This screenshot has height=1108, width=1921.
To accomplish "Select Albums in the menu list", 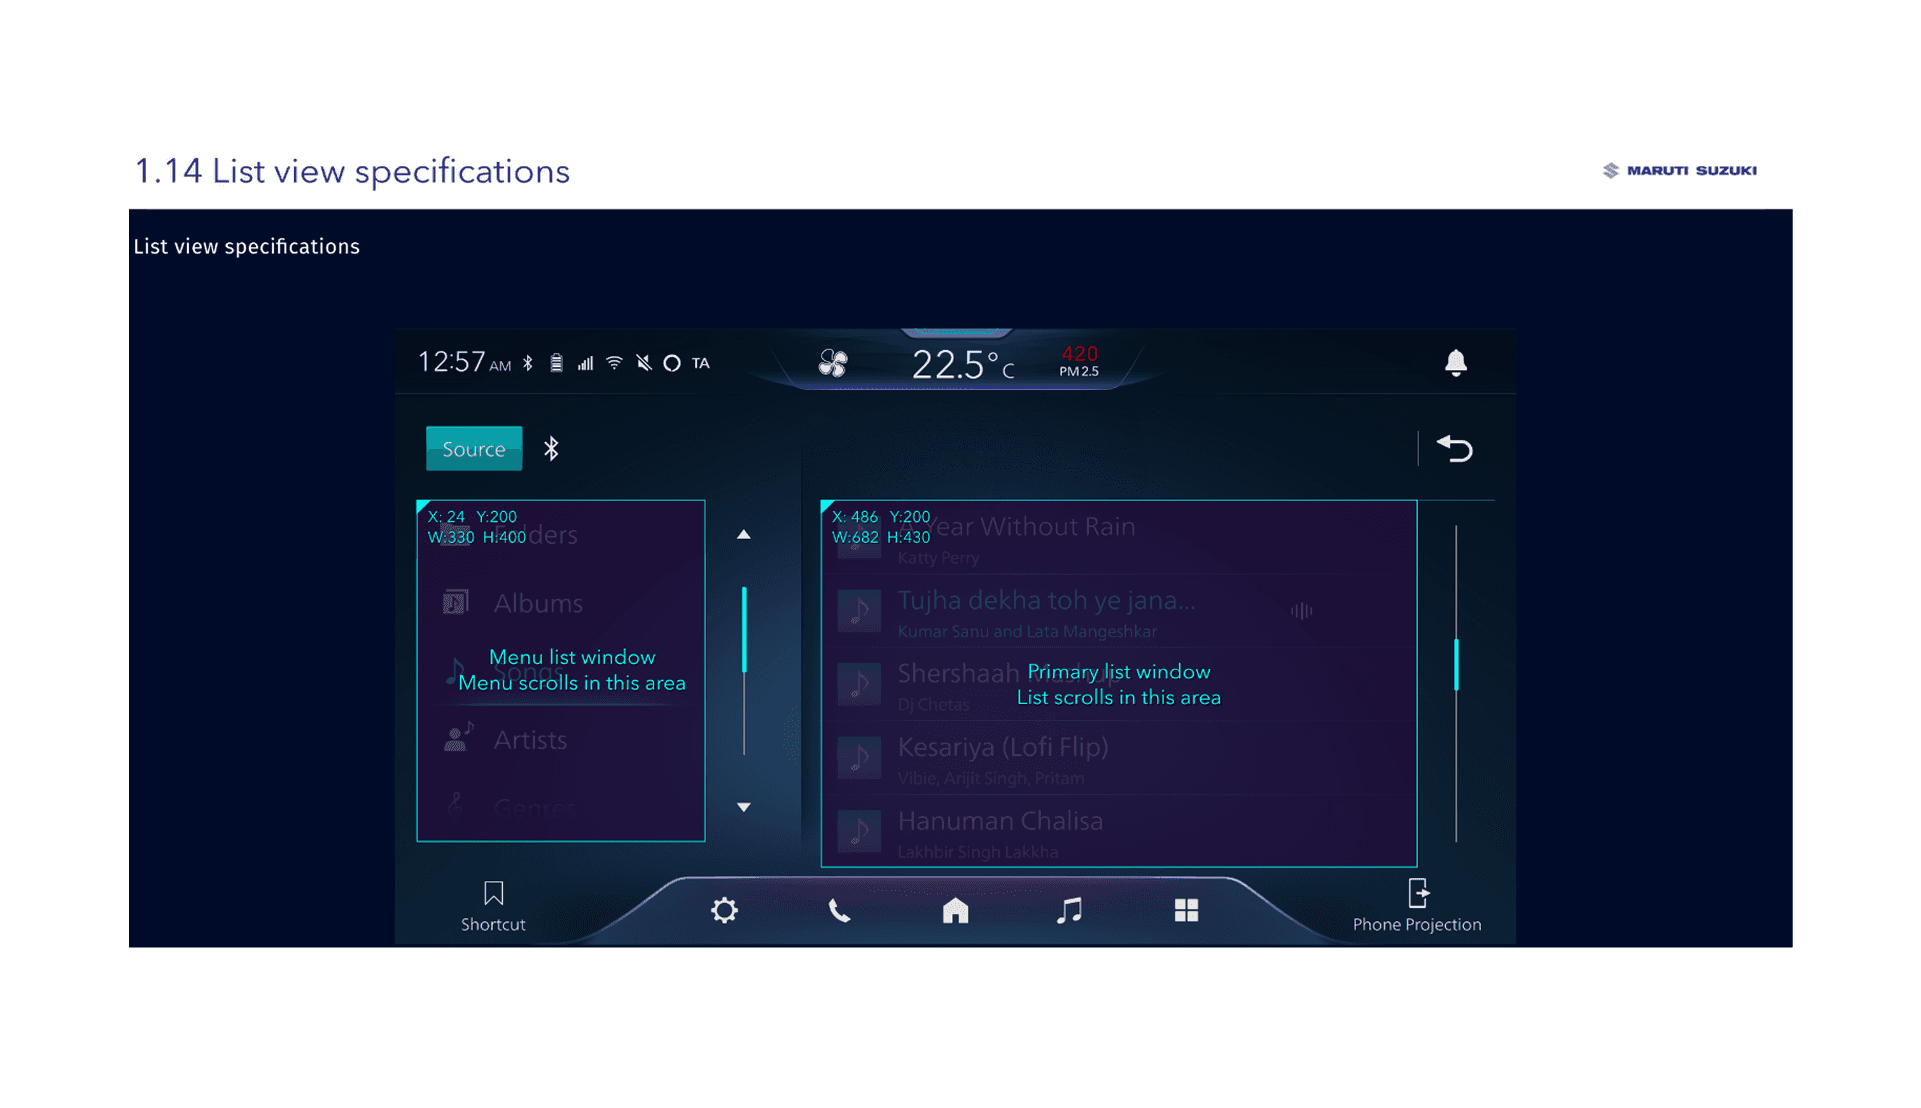I will click(537, 603).
